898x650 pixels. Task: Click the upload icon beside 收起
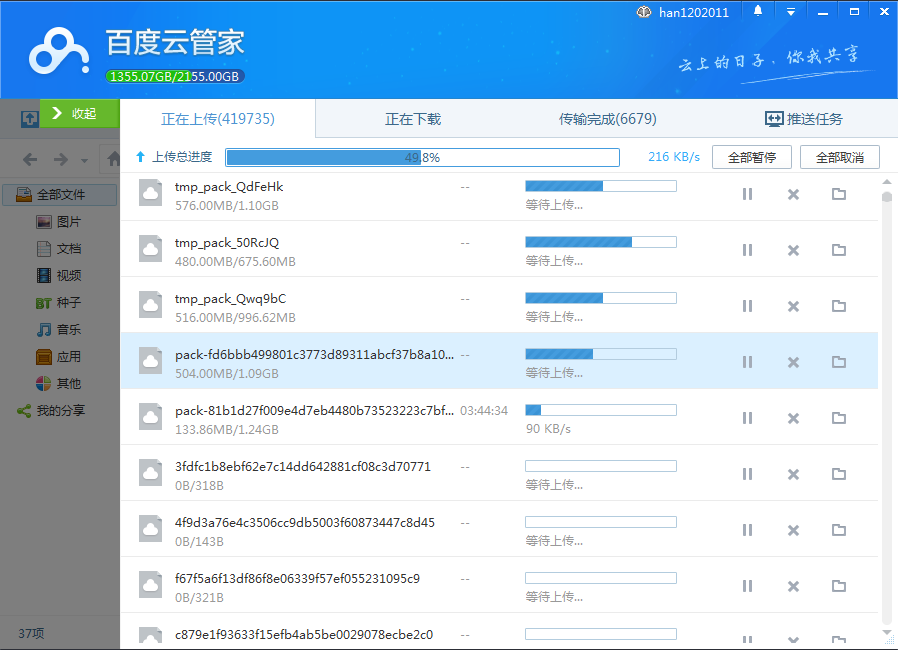29,119
